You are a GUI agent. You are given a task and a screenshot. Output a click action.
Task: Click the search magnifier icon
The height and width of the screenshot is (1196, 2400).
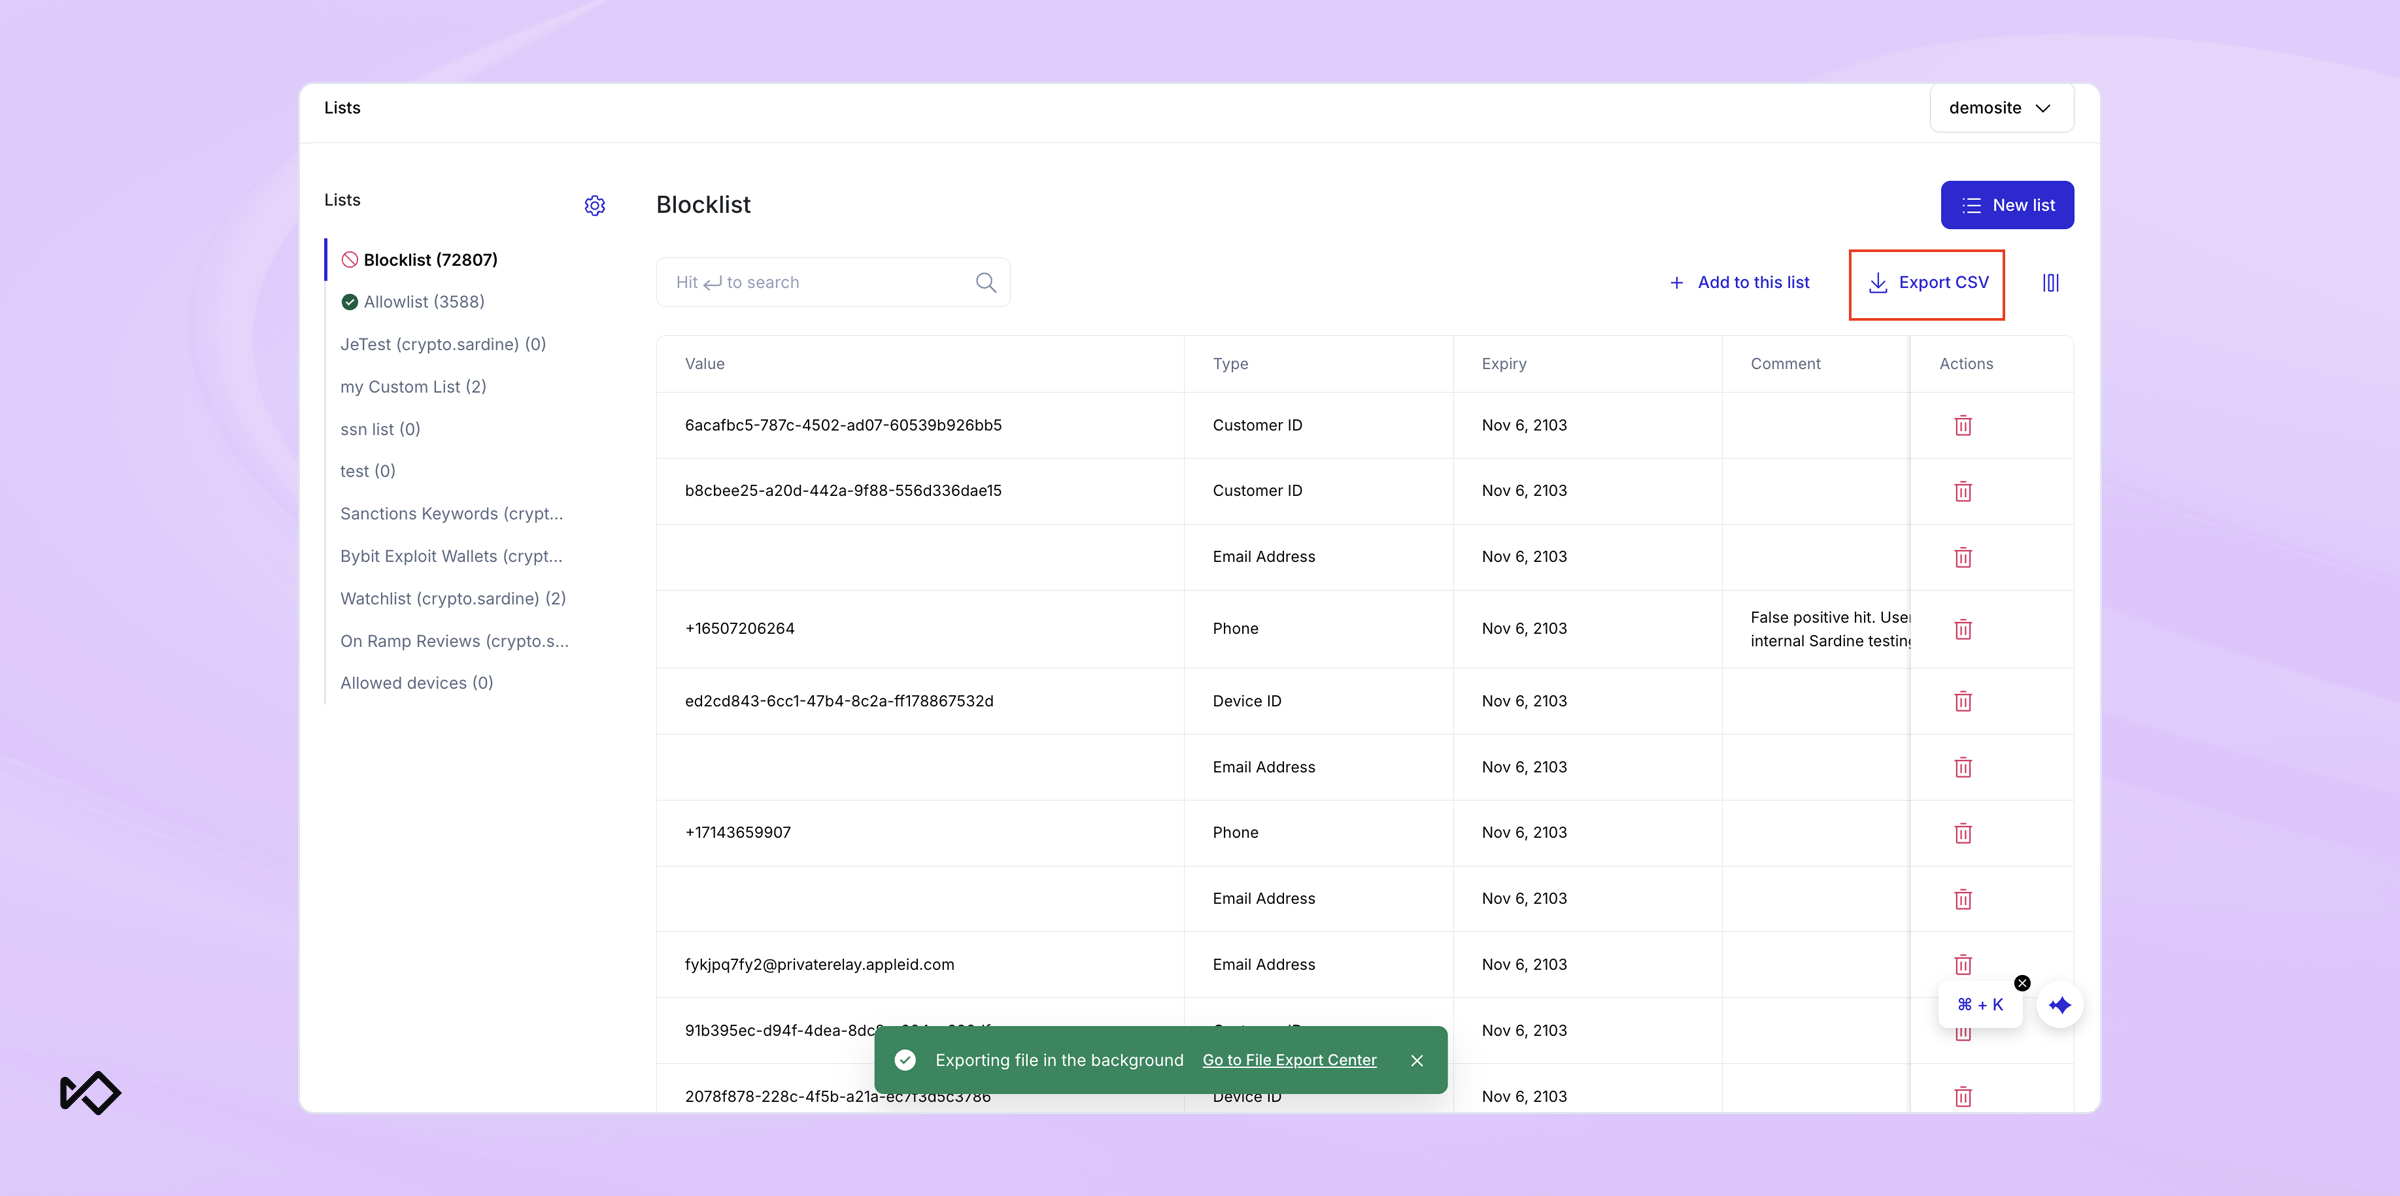coord(986,282)
